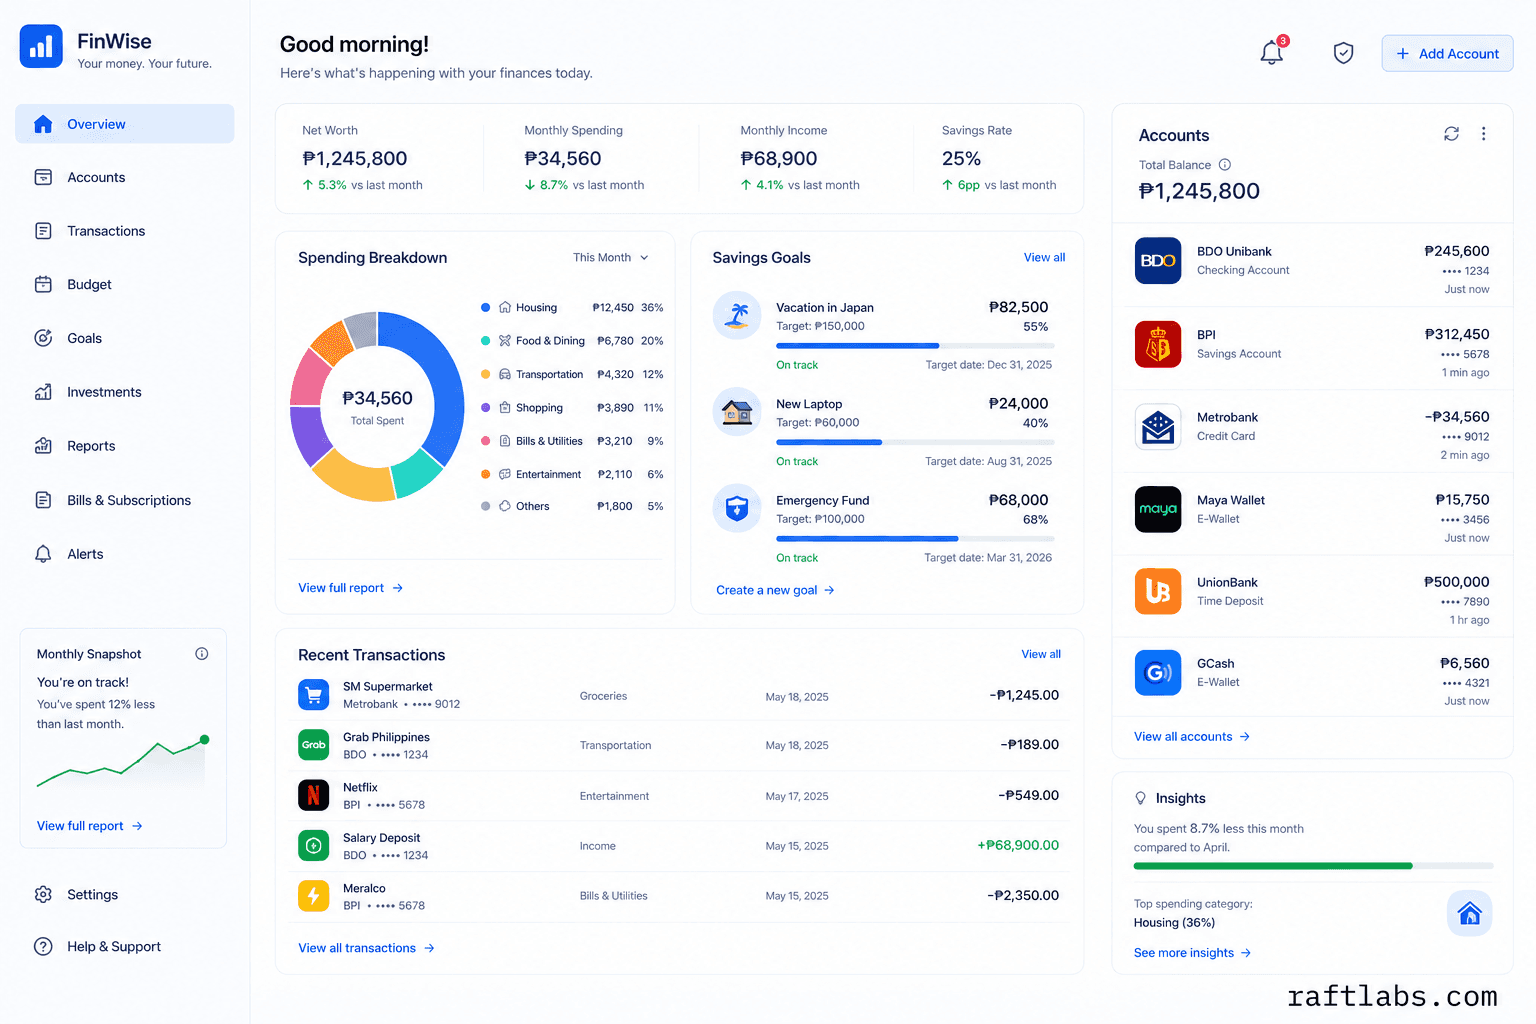Click the New Laptop goal icon
Image resolution: width=1536 pixels, height=1024 pixels.
737,411
